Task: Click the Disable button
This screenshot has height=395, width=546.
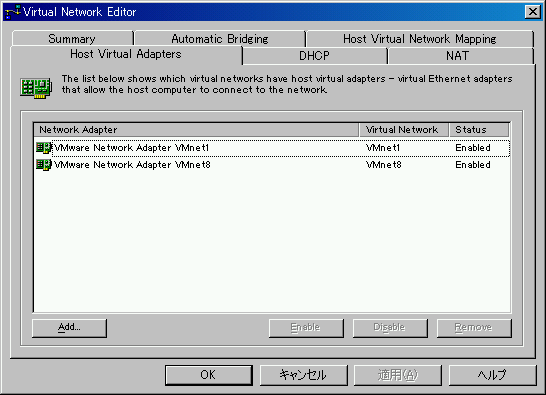Action: point(390,328)
